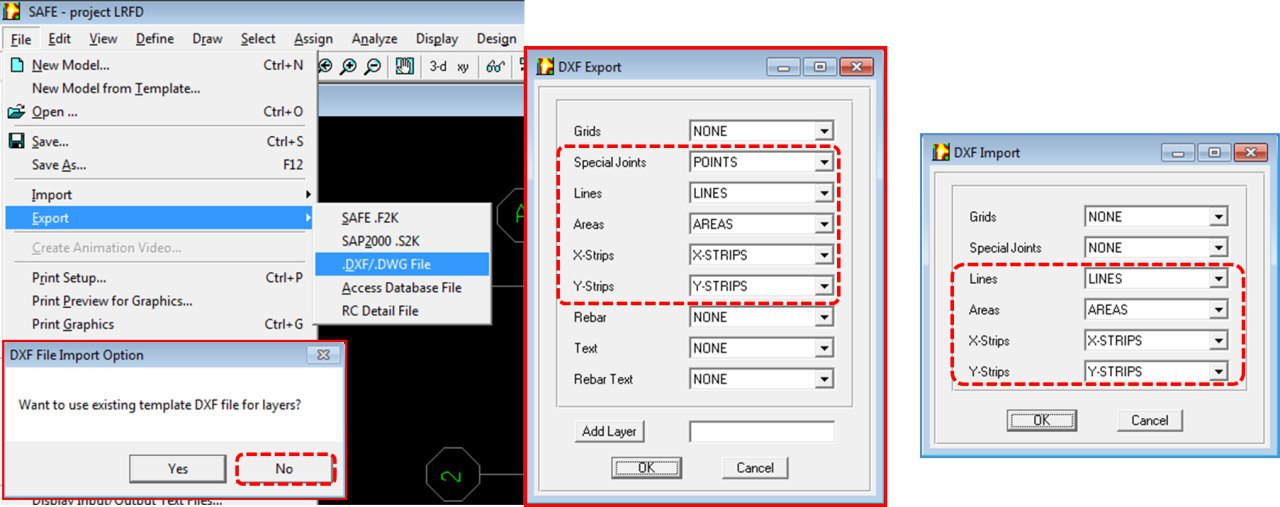The image size is (1280, 507).
Task: Switch to xy plan view toolbar button
Action: click(463, 67)
